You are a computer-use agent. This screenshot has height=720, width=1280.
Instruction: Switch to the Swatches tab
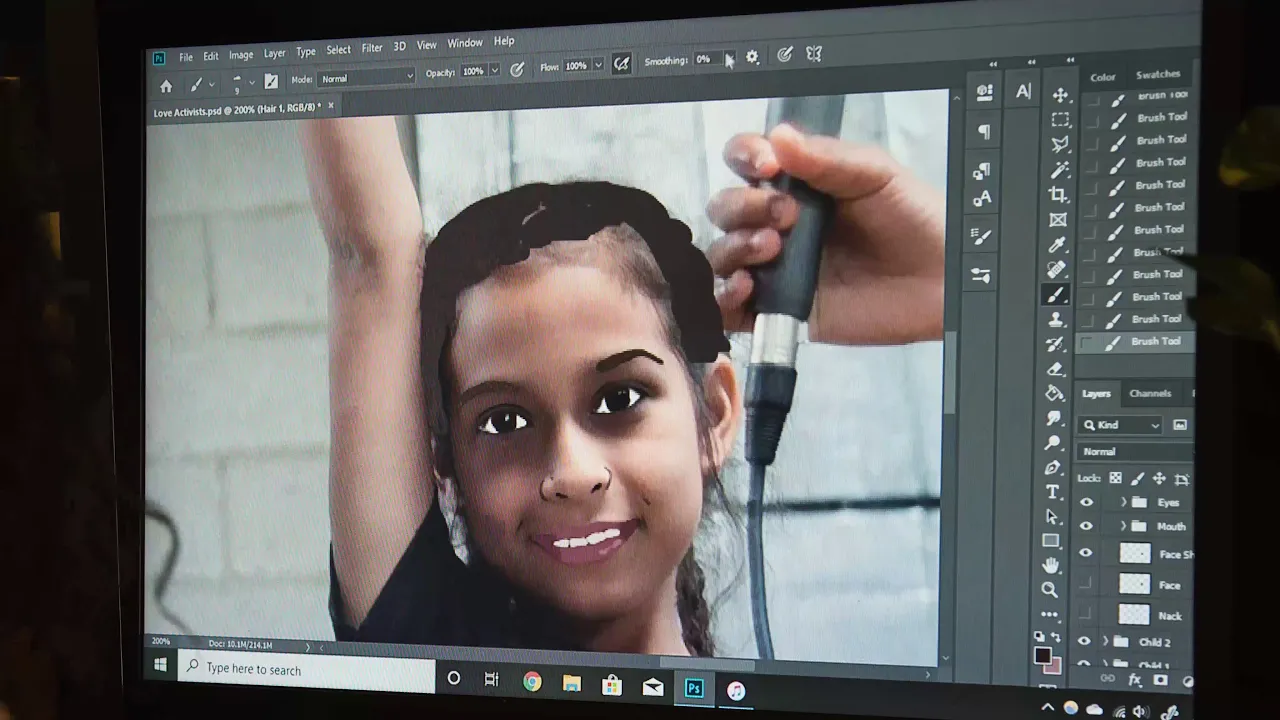[1158, 75]
